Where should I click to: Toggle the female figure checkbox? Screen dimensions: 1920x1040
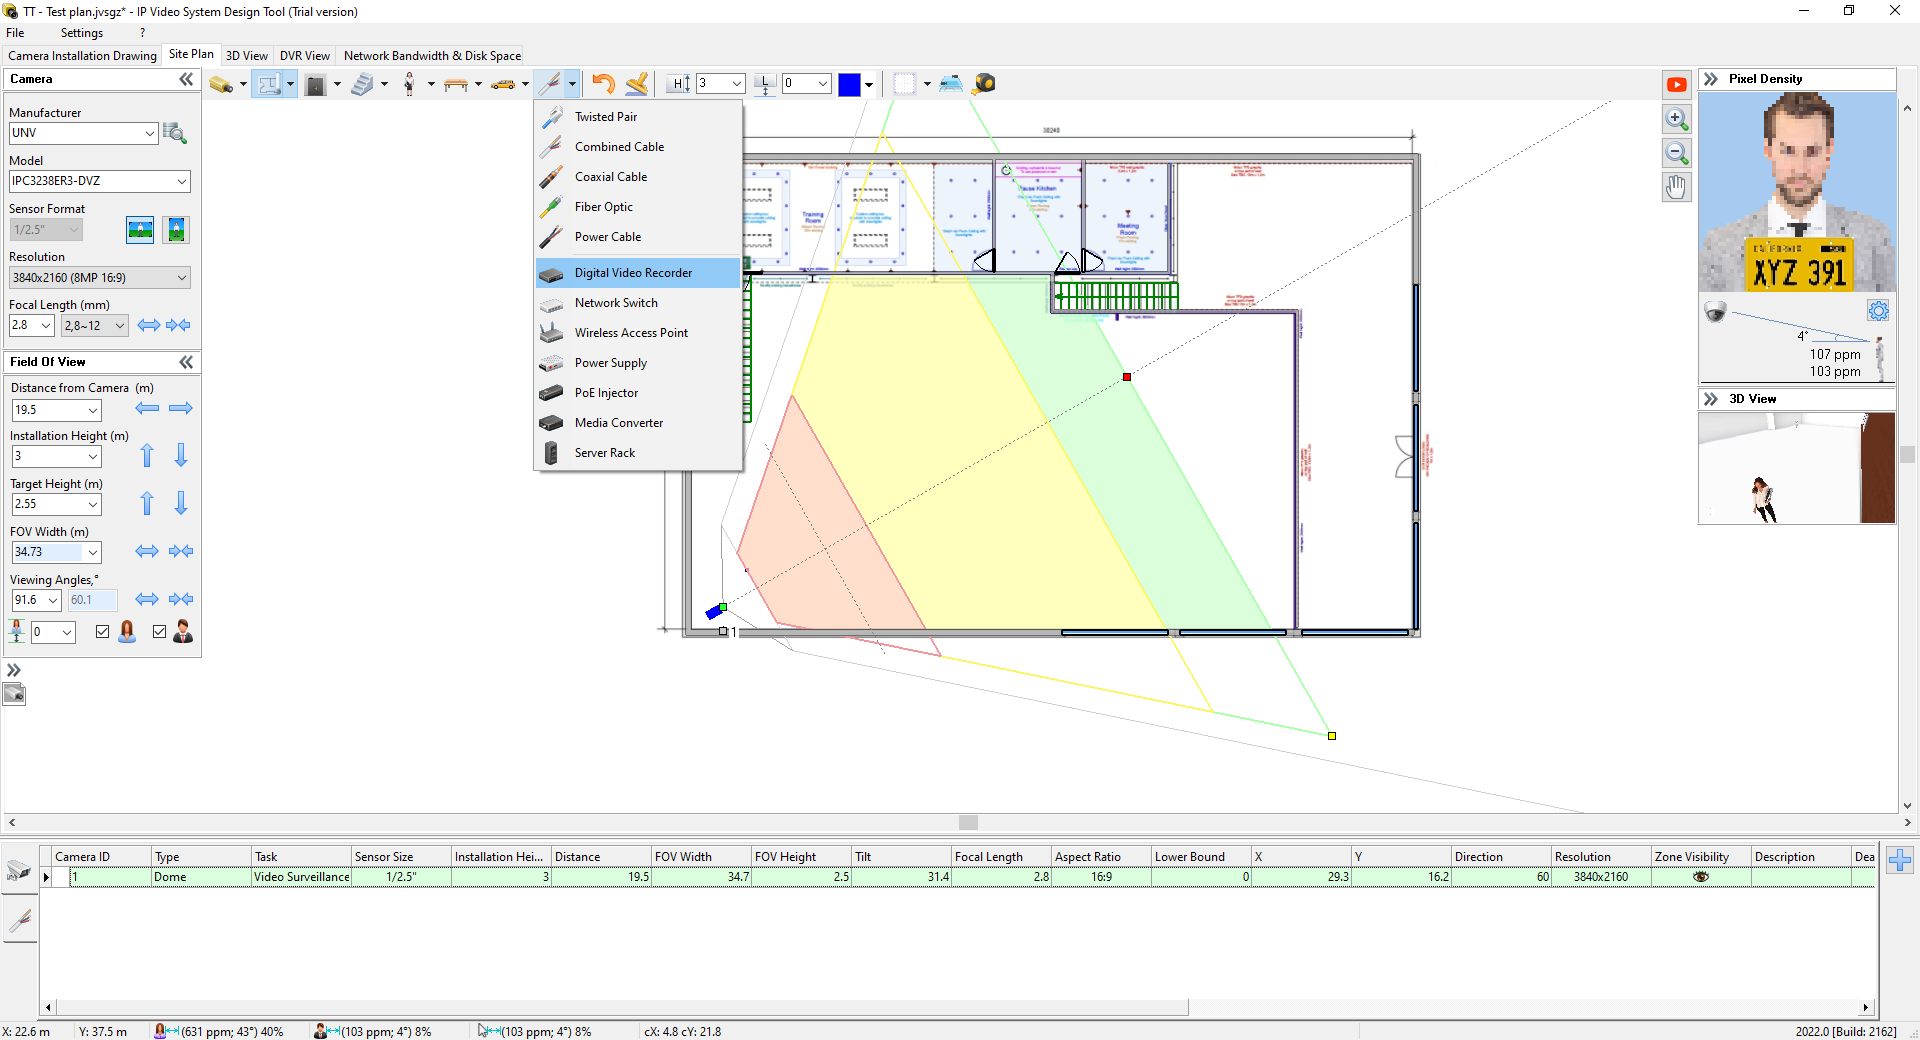[102, 632]
